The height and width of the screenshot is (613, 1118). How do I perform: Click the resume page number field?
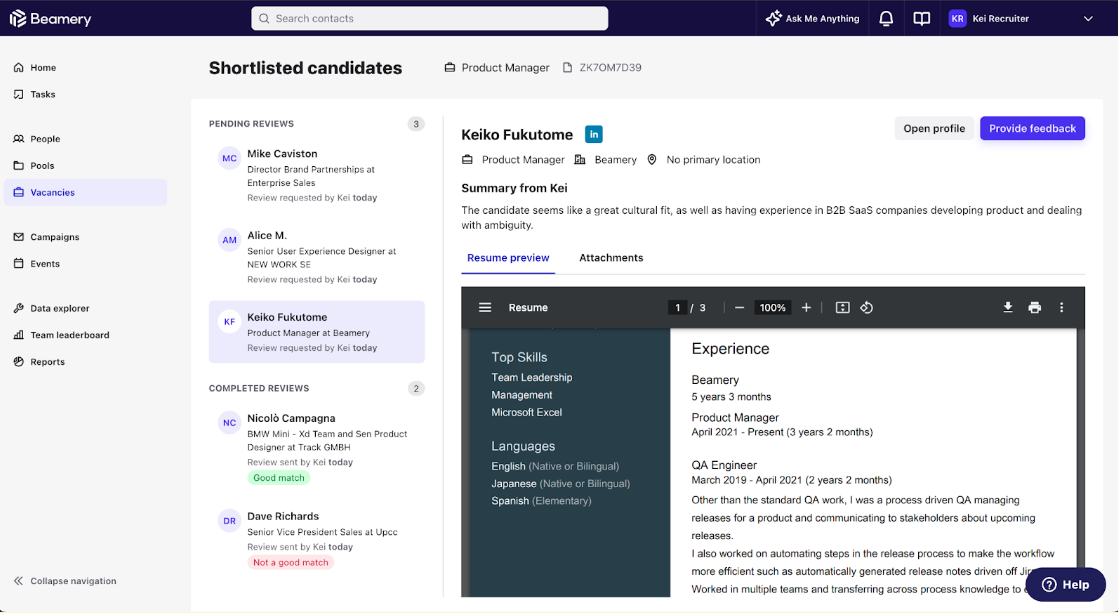point(677,307)
